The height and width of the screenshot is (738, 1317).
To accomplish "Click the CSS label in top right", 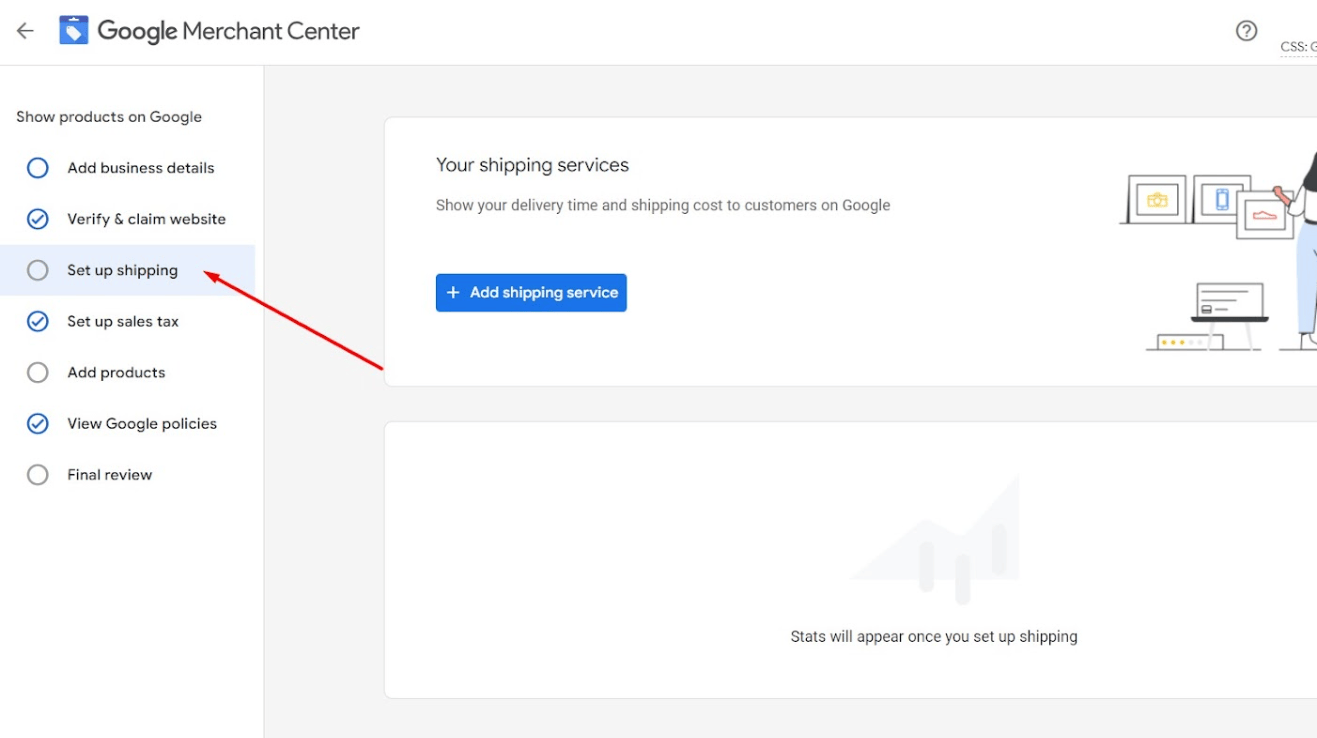I will coord(1298,47).
